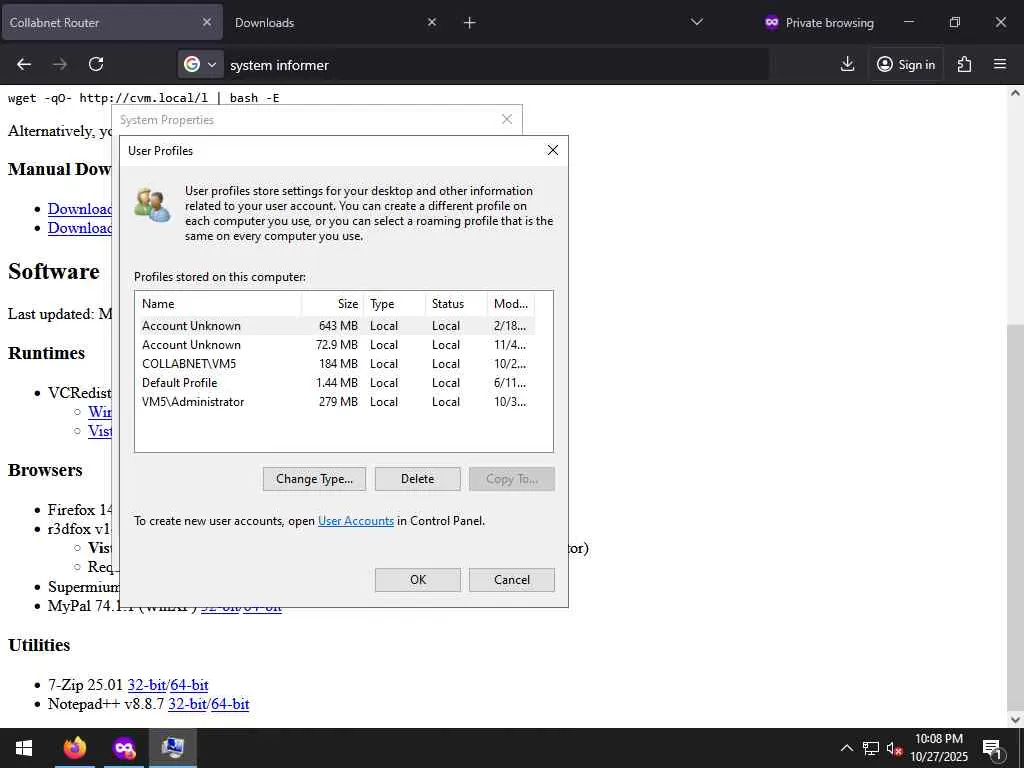
Task: Close the Collabnet Router tab
Action: (x=206, y=22)
